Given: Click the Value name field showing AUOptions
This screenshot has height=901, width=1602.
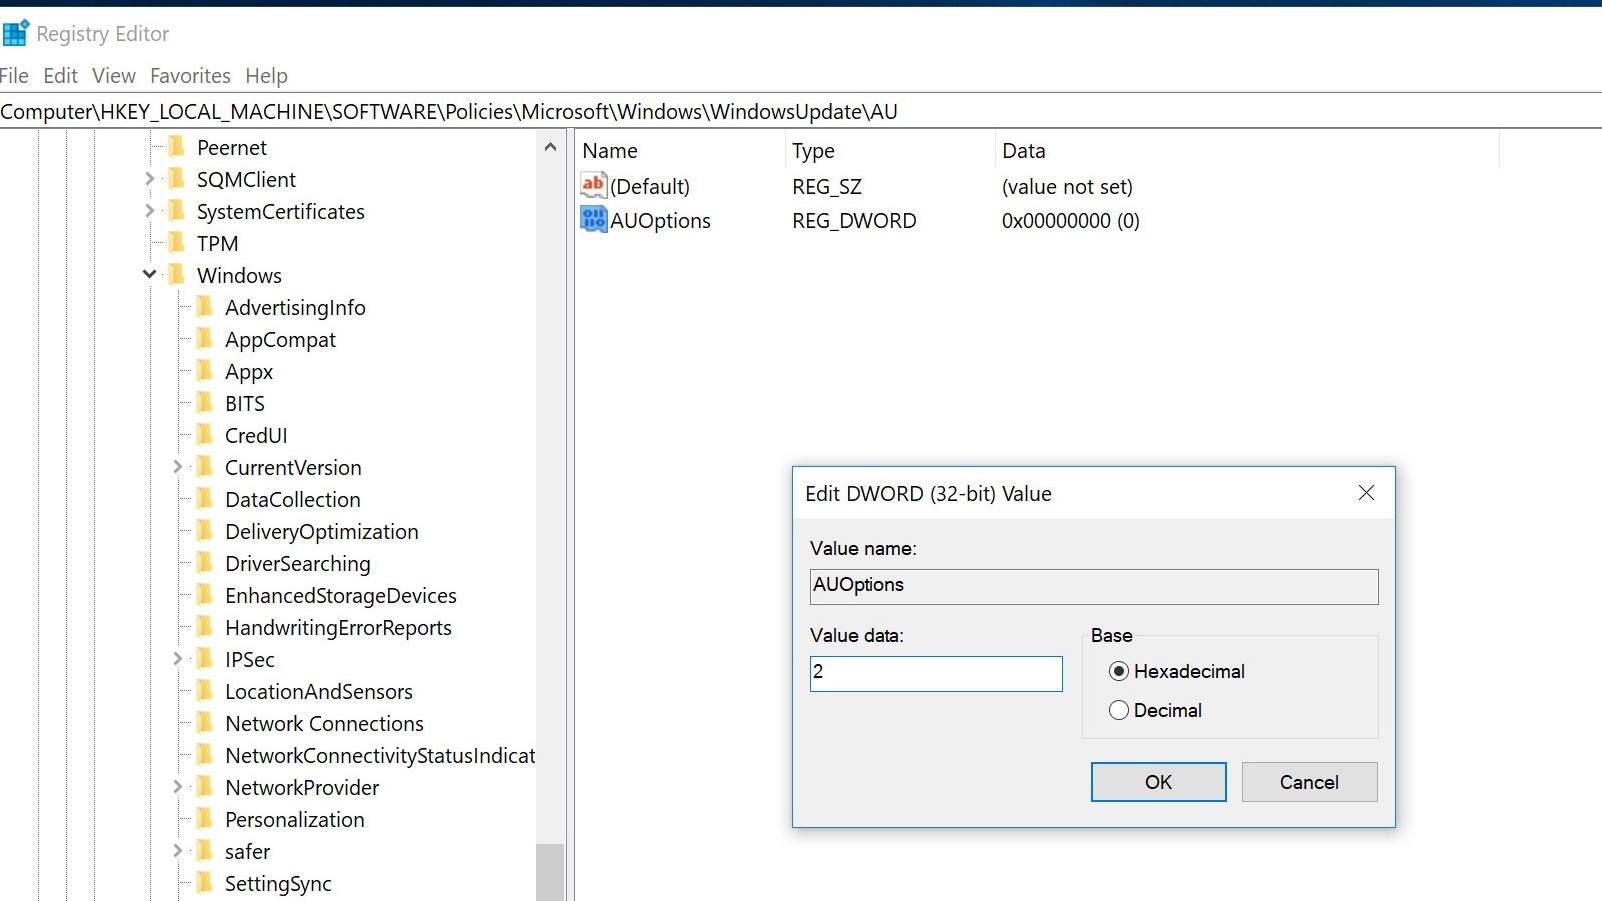Looking at the screenshot, I should (x=1094, y=586).
